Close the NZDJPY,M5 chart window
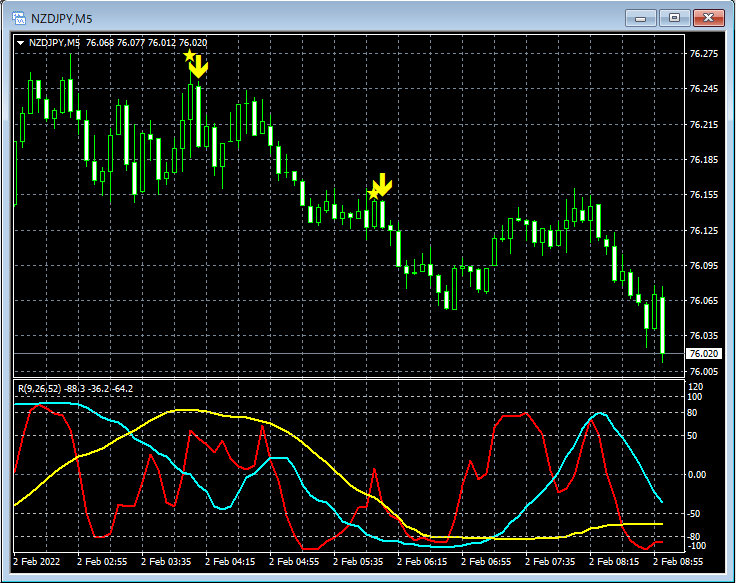 click(708, 18)
